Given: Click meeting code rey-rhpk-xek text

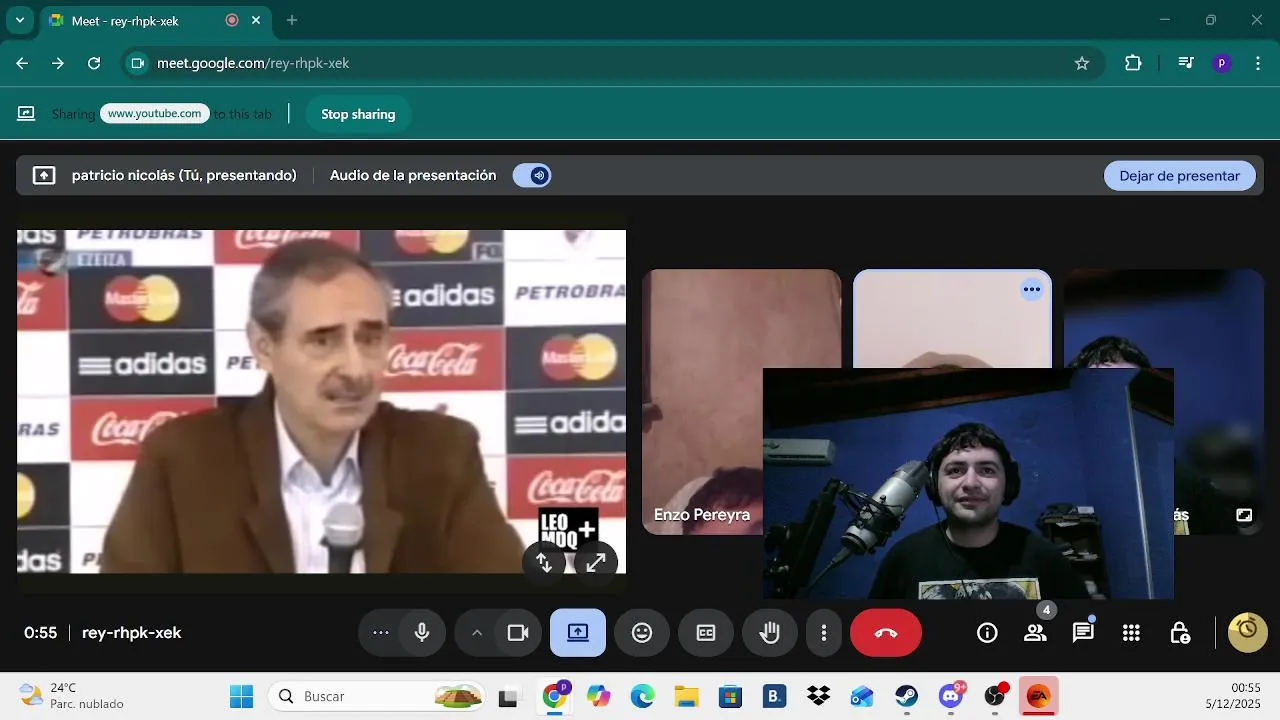Looking at the screenshot, I should (131, 633).
